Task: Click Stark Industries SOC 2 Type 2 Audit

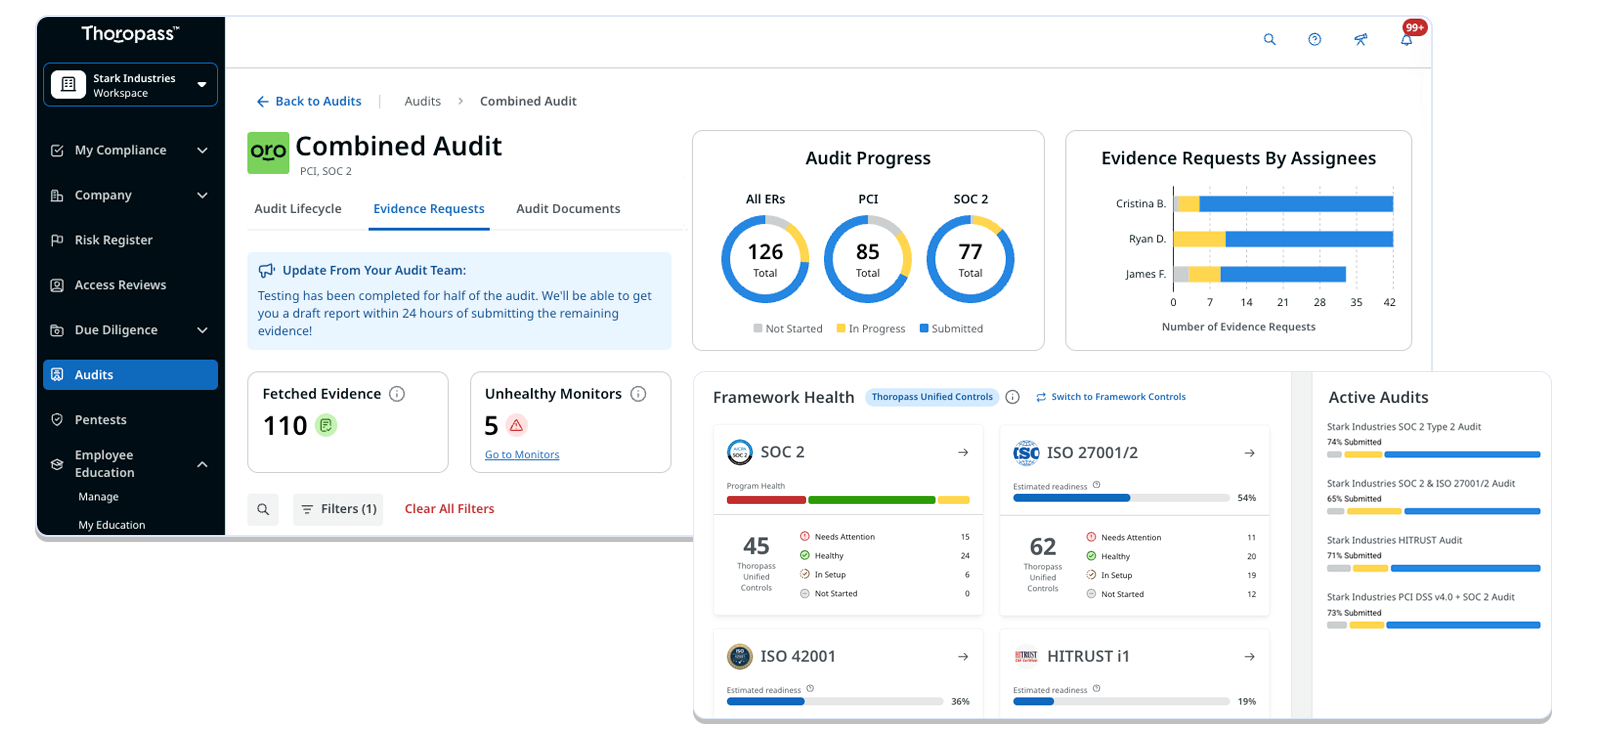Action: click(x=1404, y=427)
